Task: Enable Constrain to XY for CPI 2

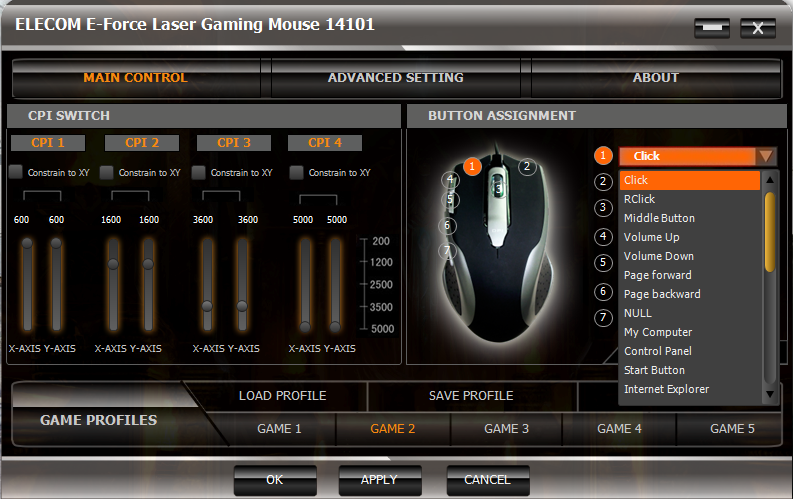Action: (107, 172)
